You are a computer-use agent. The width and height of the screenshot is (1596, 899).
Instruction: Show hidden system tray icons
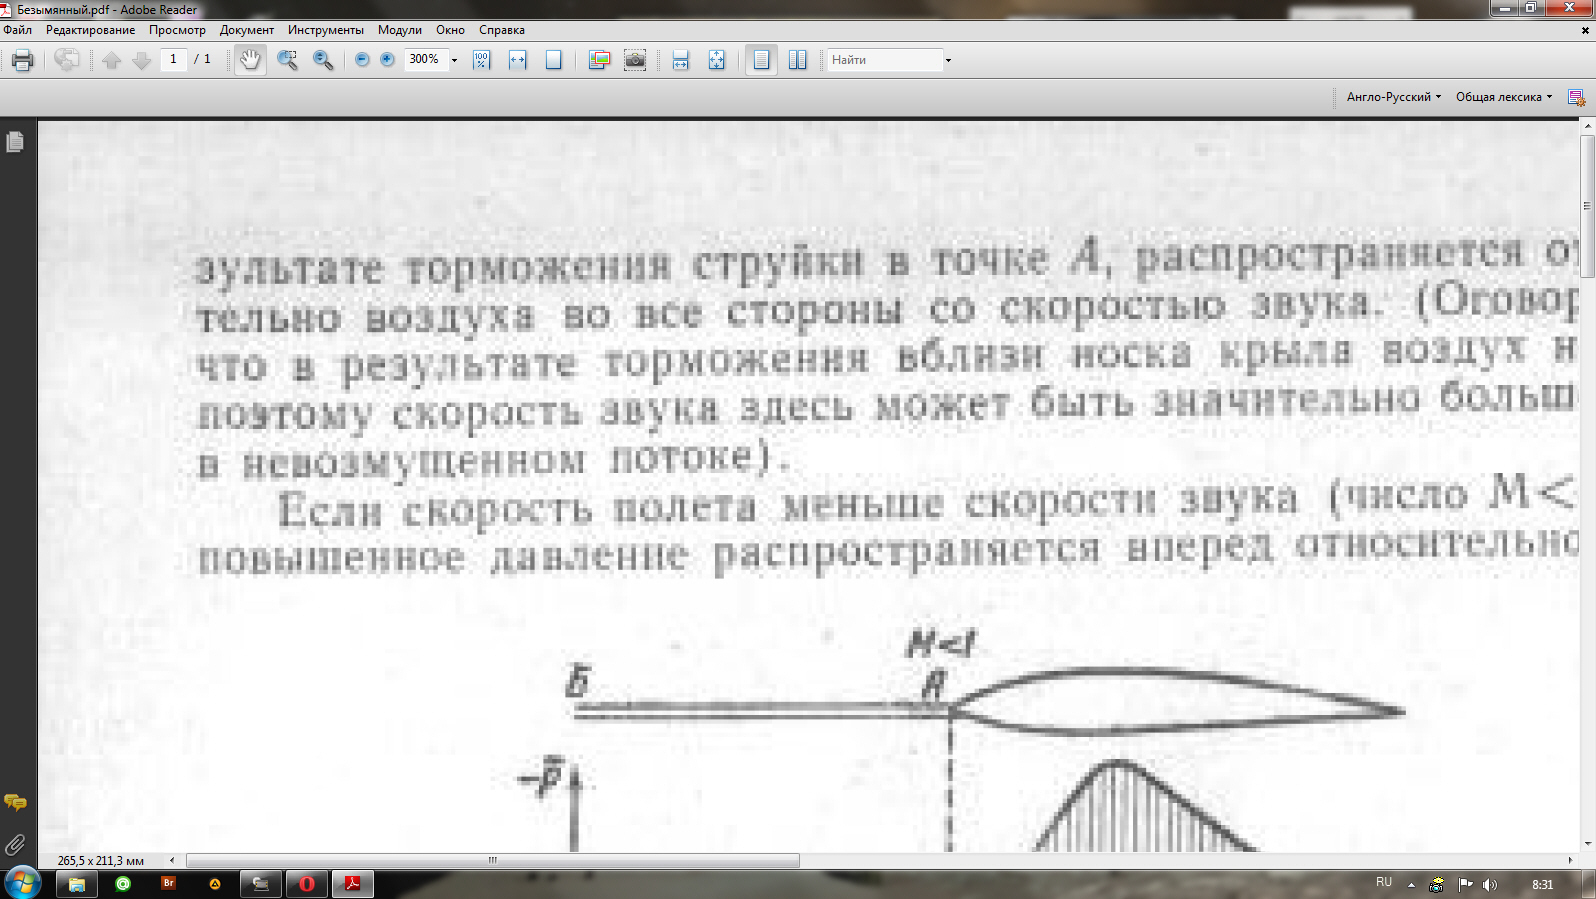(1411, 884)
